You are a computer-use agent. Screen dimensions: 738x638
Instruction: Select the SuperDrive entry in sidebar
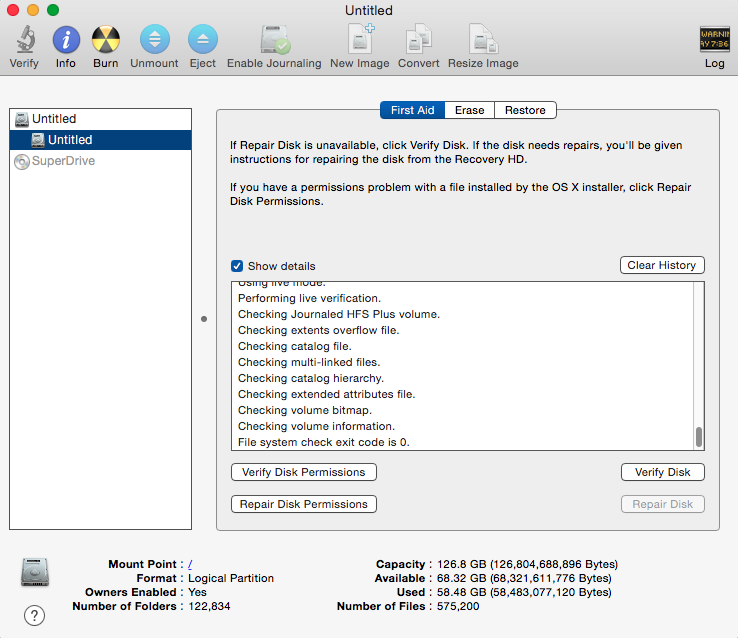click(x=100, y=161)
